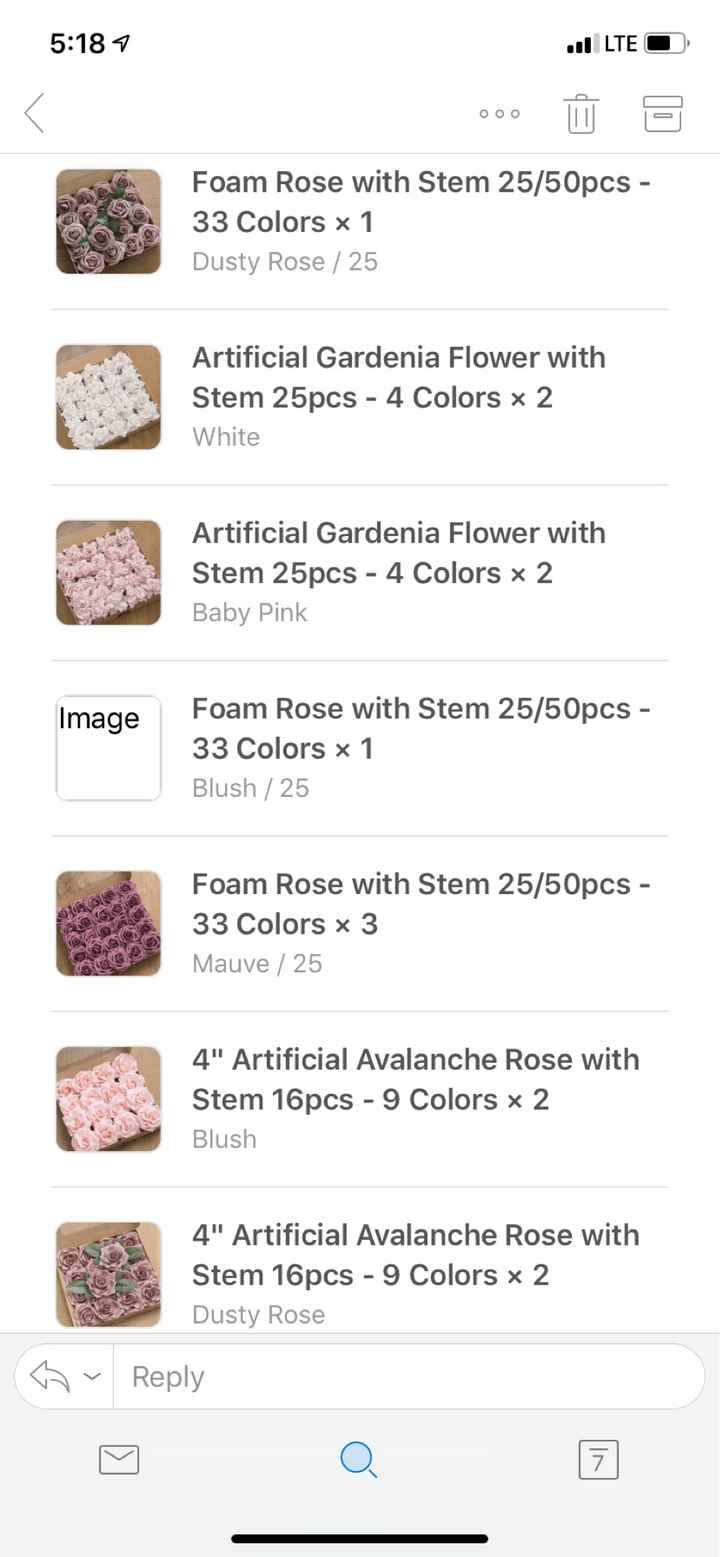The image size is (720, 1557).
Task: Archive this email with archive icon
Action: tap(662, 114)
